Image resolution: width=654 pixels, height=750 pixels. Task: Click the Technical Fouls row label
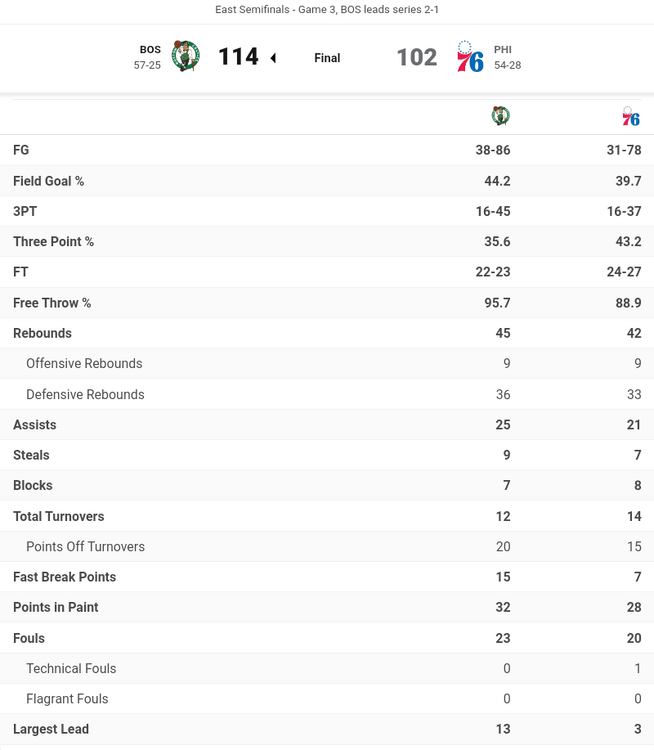pos(71,669)
